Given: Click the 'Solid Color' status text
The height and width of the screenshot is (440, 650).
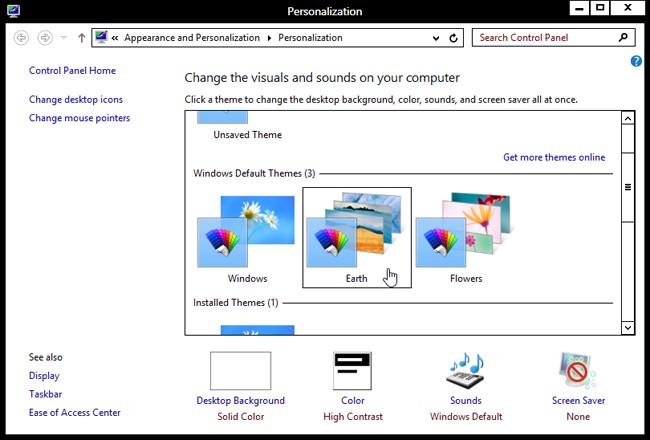Looking at the screenshot, I should (x=240, y=417).
